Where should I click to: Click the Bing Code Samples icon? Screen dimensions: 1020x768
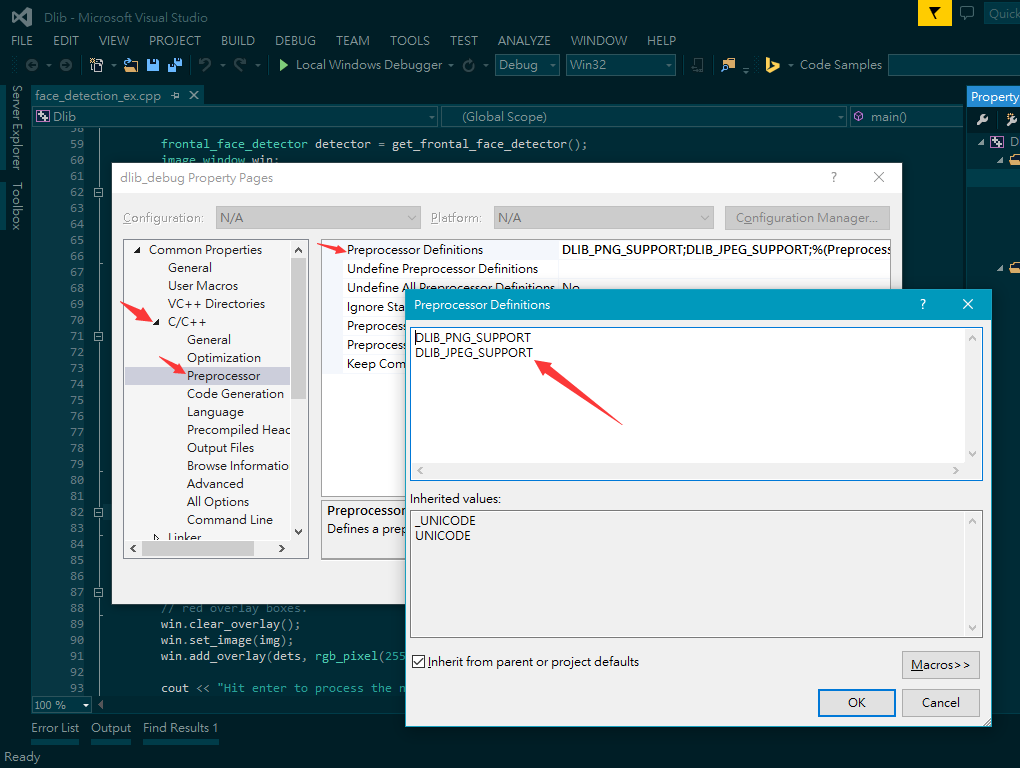(x=772, y=65)
